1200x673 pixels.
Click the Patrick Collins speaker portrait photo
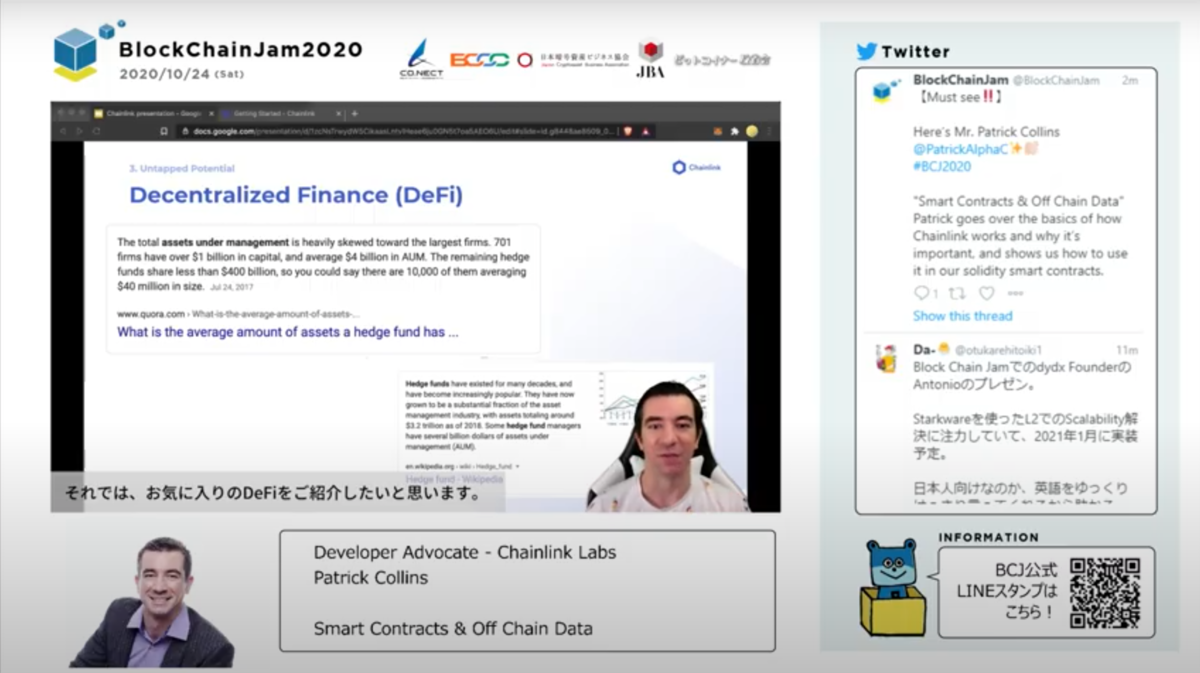coord(152,602)
